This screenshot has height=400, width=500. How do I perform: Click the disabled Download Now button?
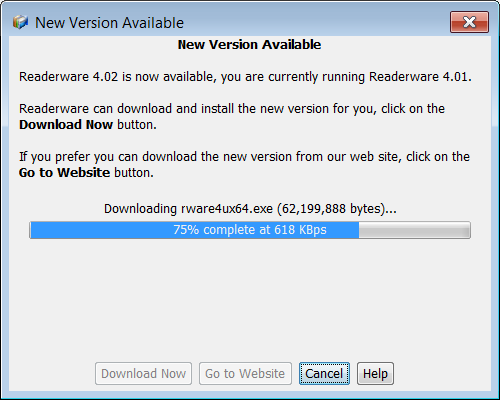tap(143, 374)
